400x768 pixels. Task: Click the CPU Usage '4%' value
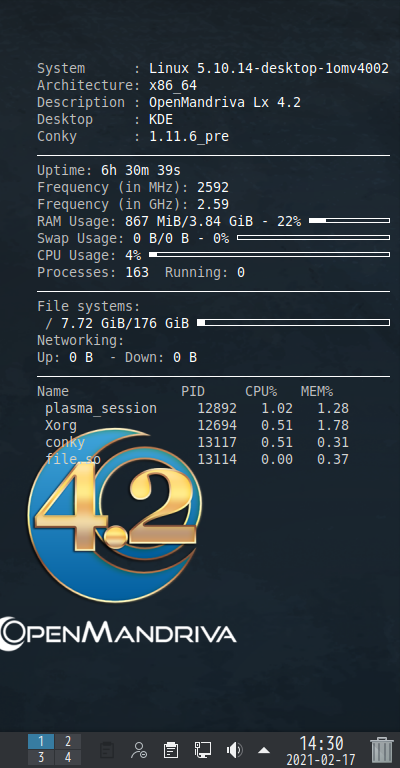tap(133, 255)
